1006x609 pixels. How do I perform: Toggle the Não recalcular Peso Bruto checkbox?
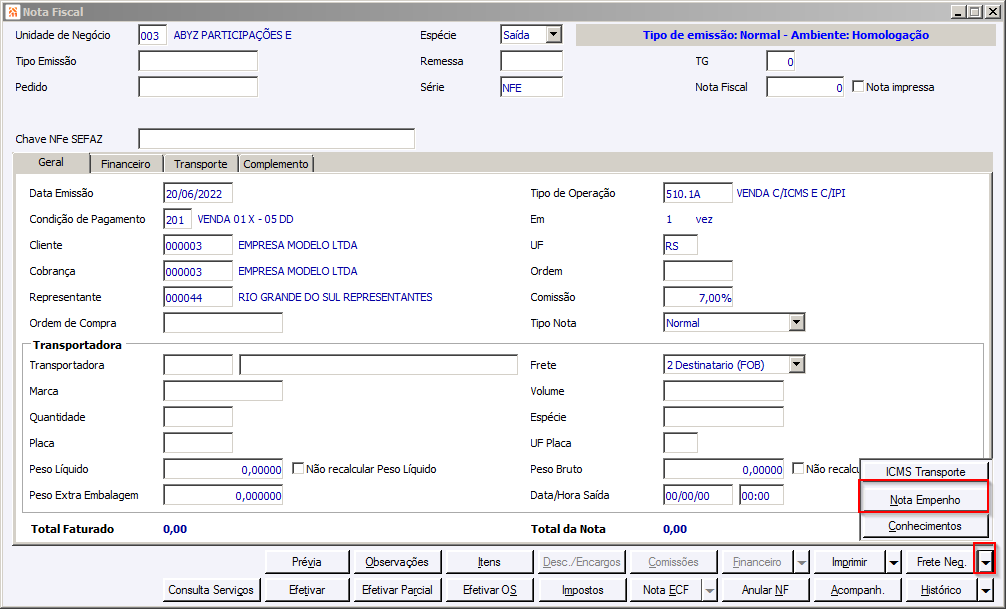pos(798,468)
